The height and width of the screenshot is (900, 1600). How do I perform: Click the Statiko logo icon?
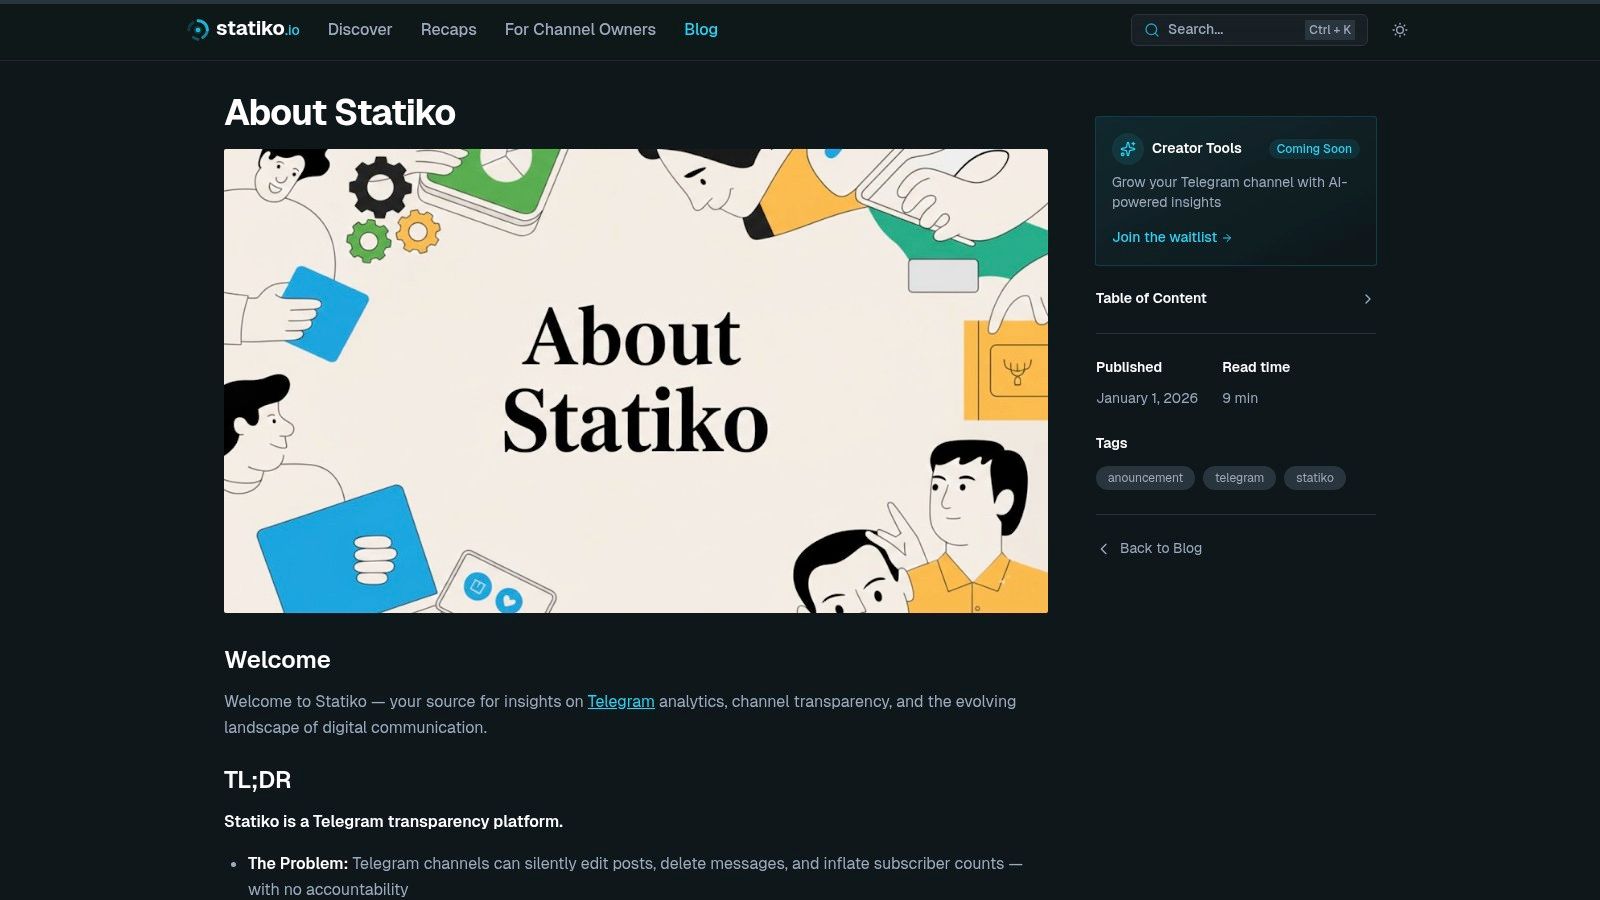click(198, 30)
